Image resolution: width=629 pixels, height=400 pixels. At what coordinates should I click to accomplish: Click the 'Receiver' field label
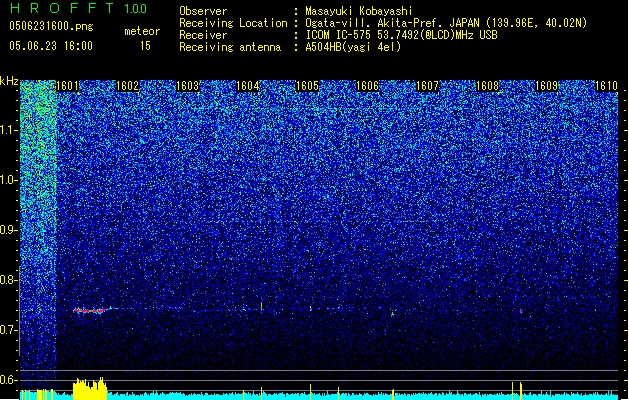pyautogui.click(x=203, y=35)
